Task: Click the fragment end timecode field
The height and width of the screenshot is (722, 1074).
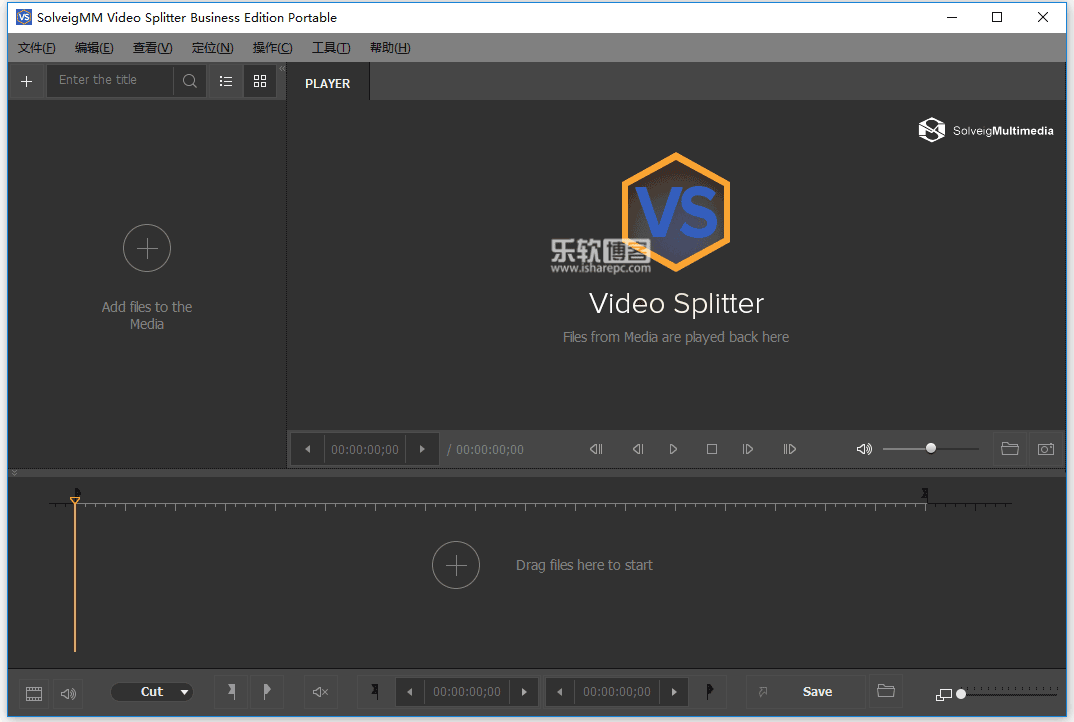Action: (x=616, y=692)
